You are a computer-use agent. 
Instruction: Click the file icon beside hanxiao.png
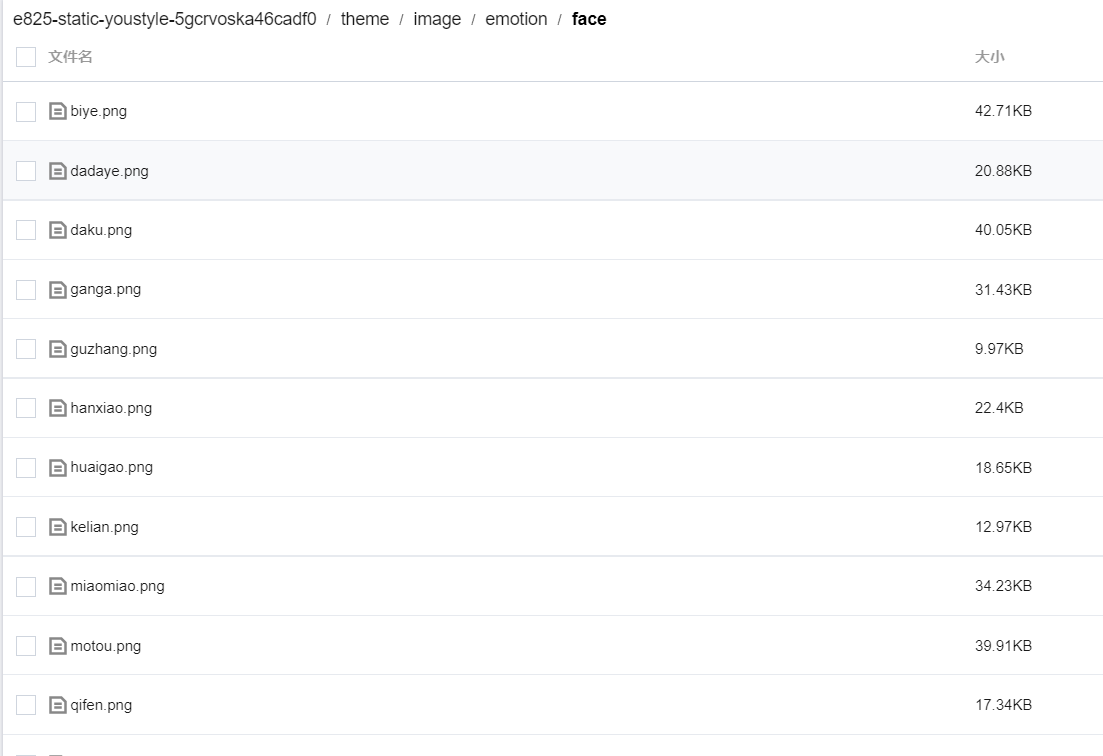click(58, 408)
